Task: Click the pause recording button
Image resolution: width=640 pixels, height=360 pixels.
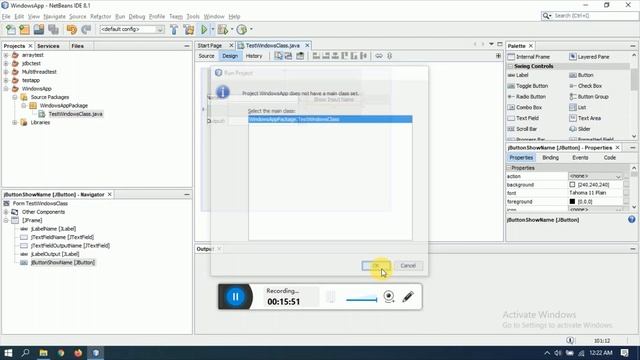Action: (236, 297)
